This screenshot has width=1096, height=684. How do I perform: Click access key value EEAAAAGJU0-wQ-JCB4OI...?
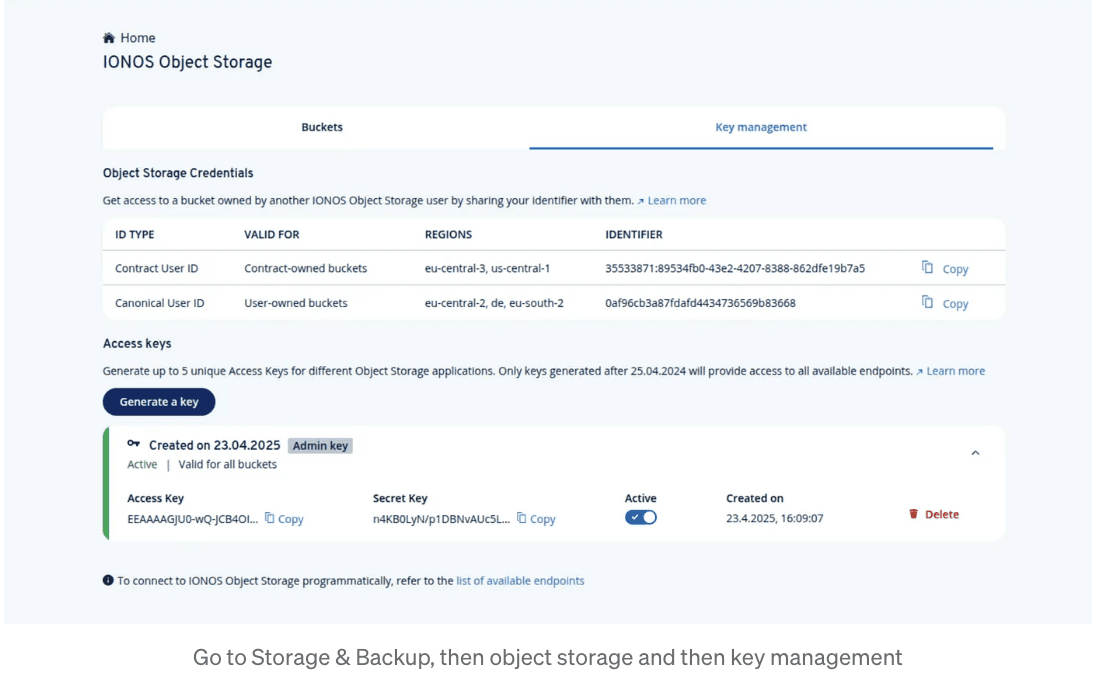point(192,518)
